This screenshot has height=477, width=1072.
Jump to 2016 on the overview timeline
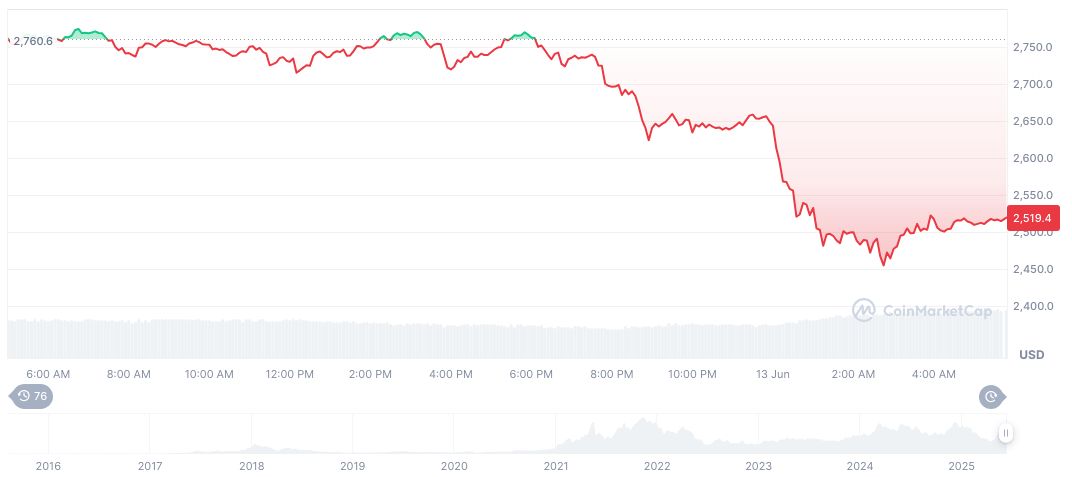[x=48, y=466]
